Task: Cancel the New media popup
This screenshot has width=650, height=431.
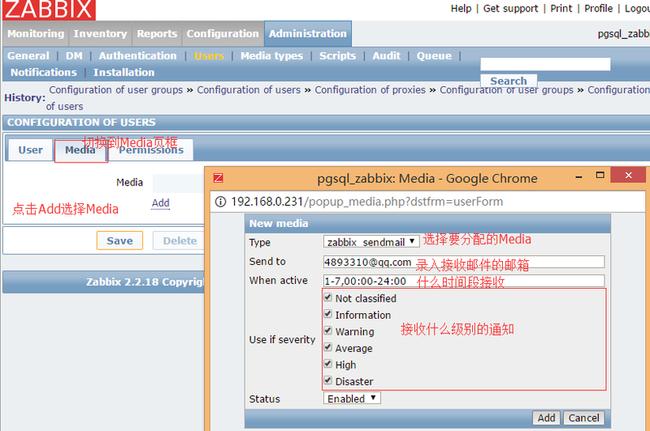Action: 583,418
